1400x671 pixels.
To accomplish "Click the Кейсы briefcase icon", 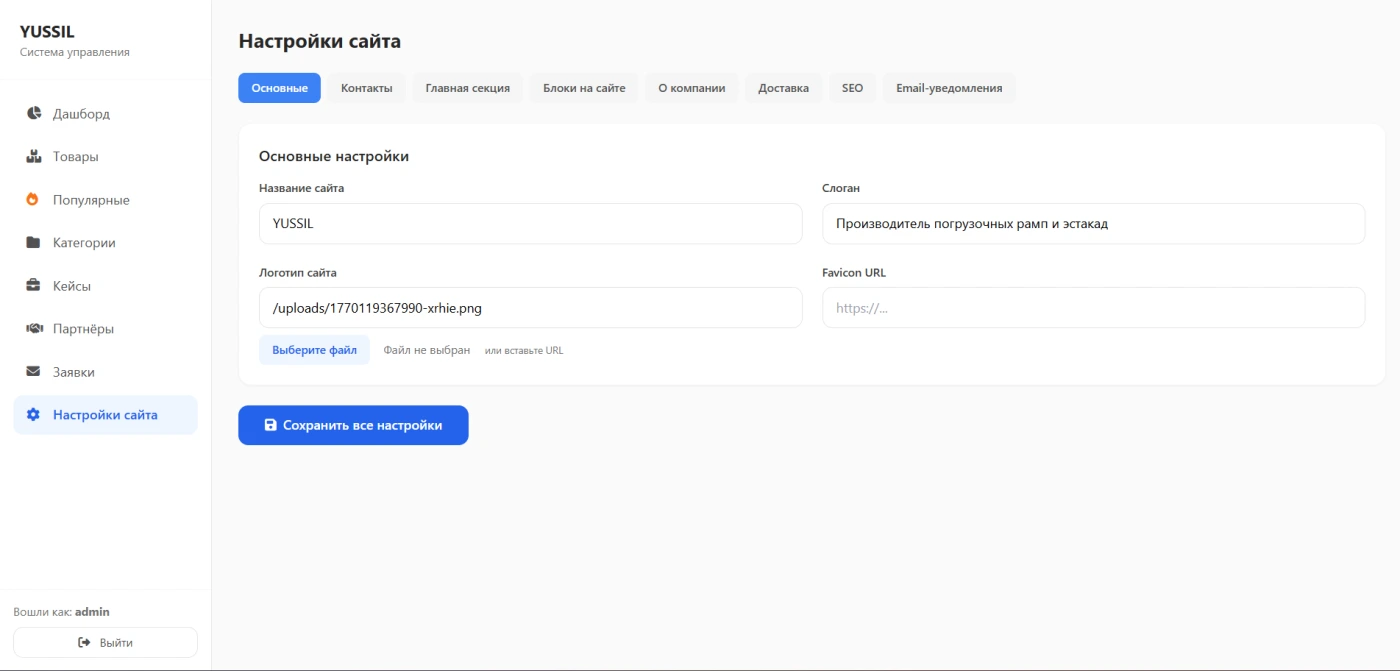I will coord(33,285).
